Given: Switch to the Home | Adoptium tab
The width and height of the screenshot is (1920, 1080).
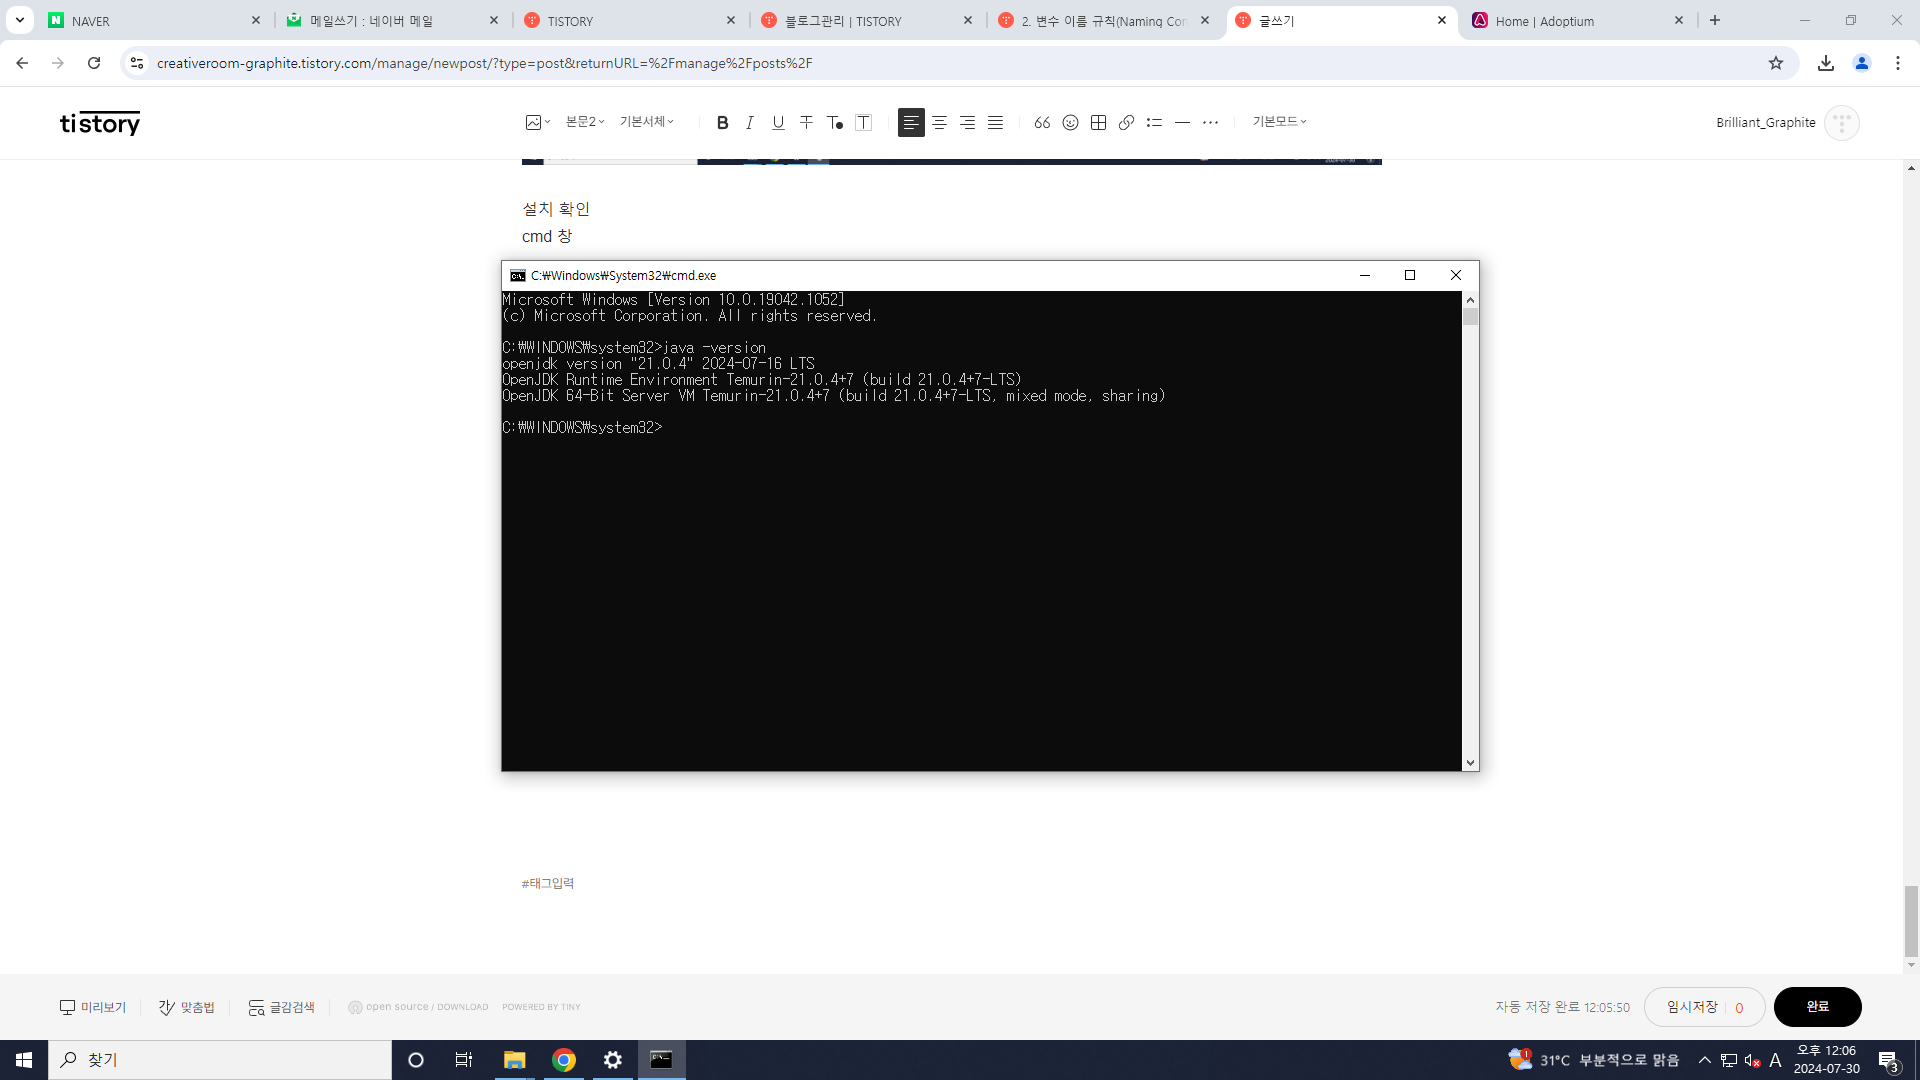Looking at the screenshot, I should [x=1565, y=21].
